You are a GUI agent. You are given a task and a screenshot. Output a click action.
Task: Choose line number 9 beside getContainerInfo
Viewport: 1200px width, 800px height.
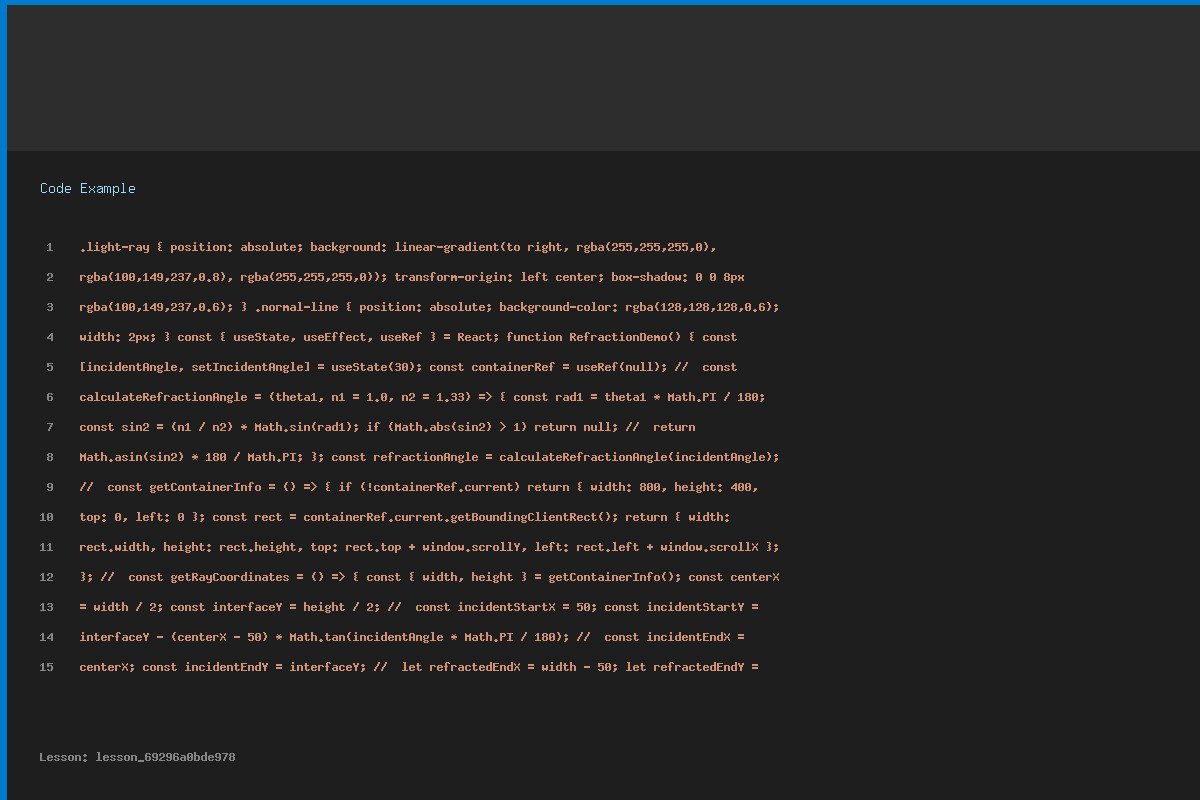point(49,487)
